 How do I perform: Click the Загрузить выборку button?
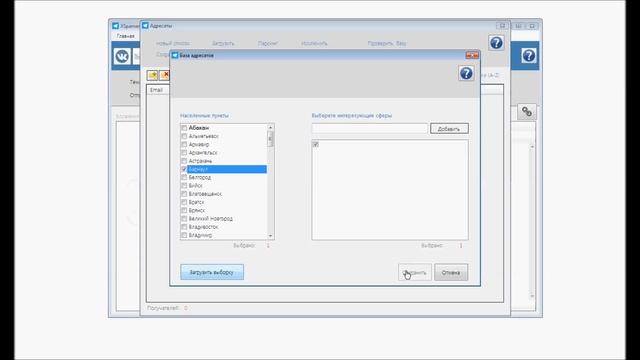[212, 272]
